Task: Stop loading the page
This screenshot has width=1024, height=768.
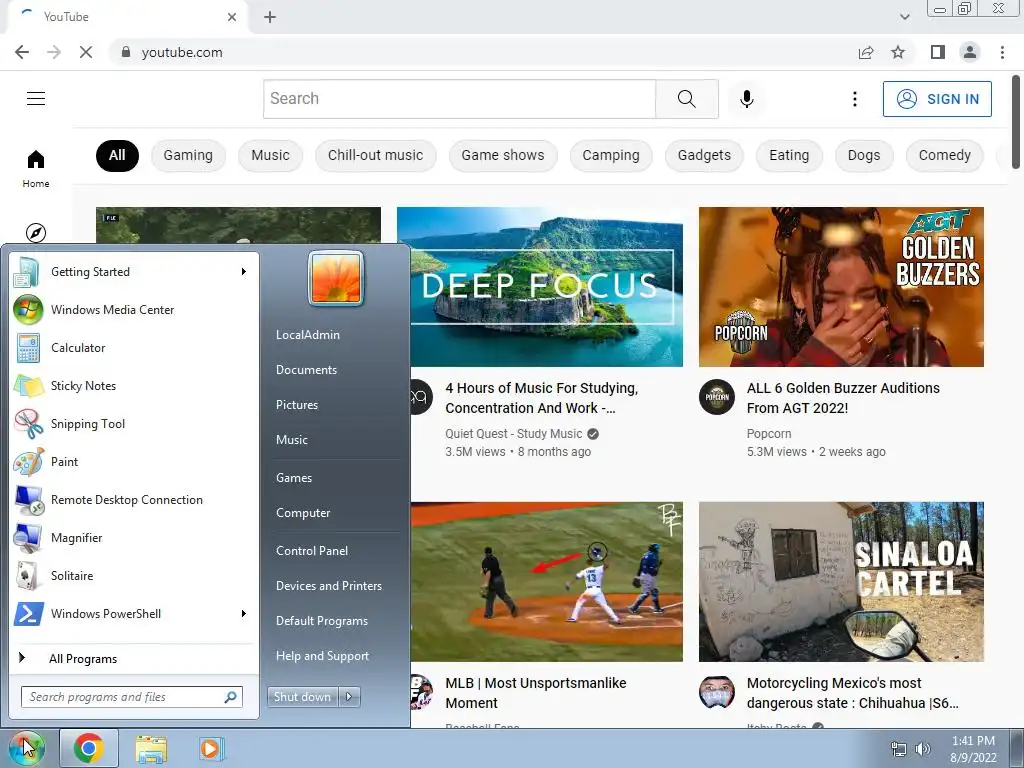Action: point(86,52)
